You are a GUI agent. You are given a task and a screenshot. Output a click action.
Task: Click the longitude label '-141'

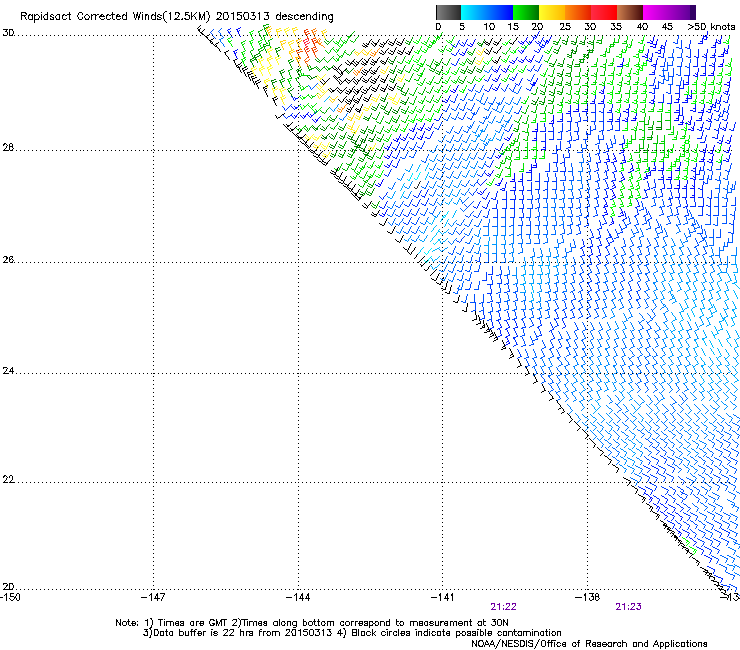point(443,597)
